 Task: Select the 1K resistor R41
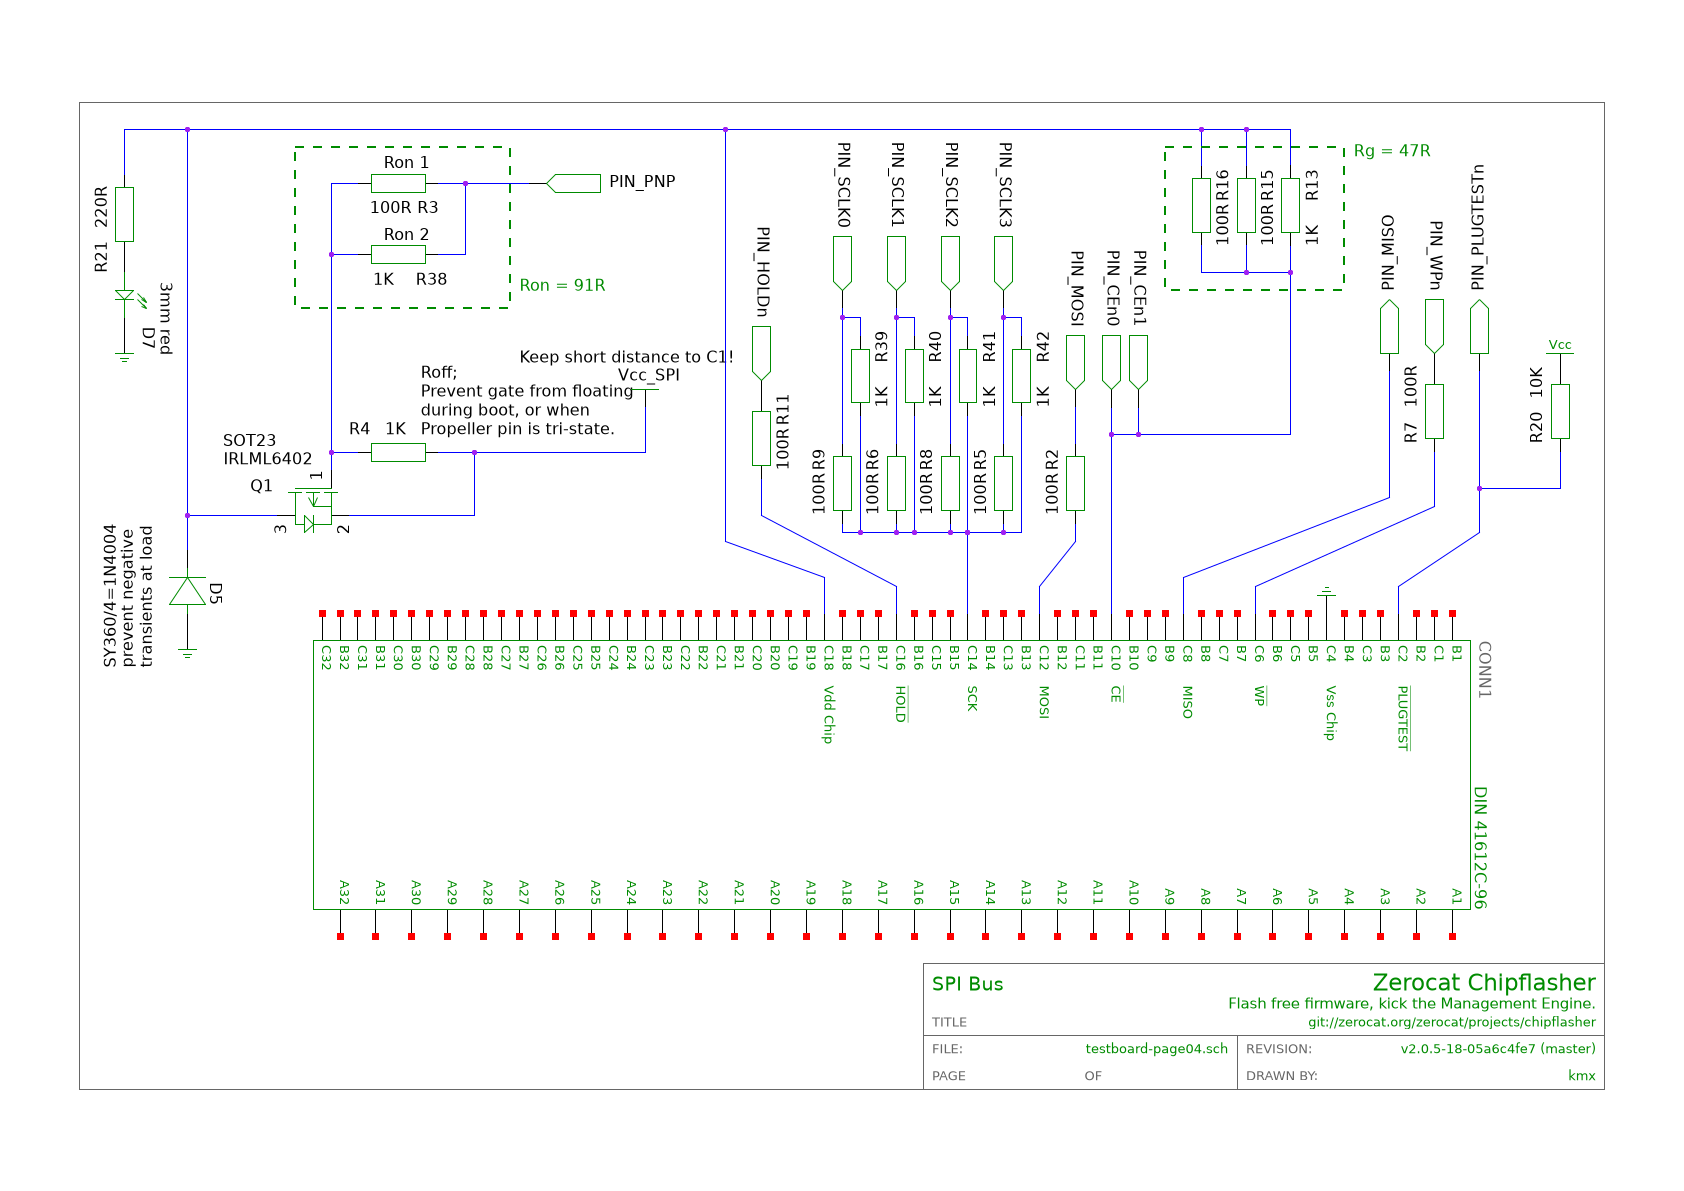point(967,376)
